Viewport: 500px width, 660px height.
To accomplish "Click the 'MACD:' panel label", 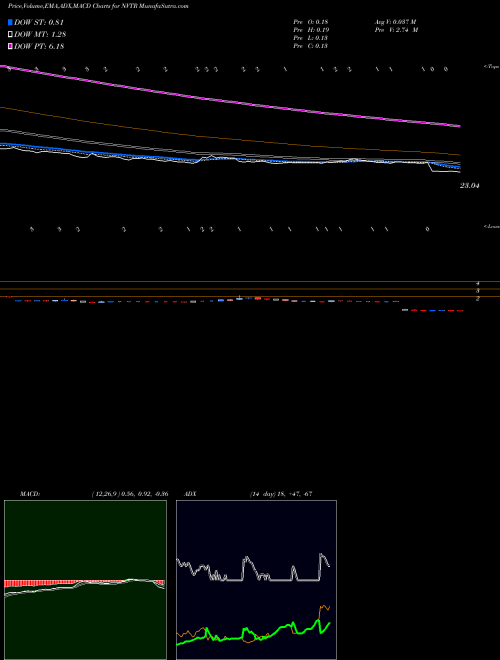I will tap(30, 494).
